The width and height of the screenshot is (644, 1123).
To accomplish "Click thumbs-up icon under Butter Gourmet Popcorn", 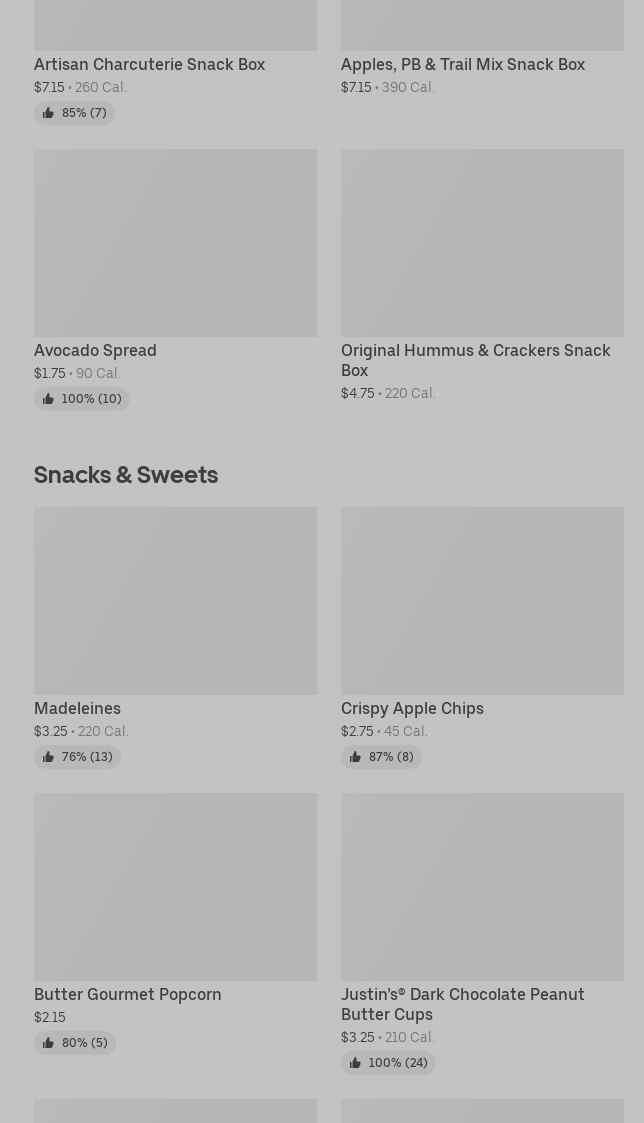I will click(x=48, y=1043).
